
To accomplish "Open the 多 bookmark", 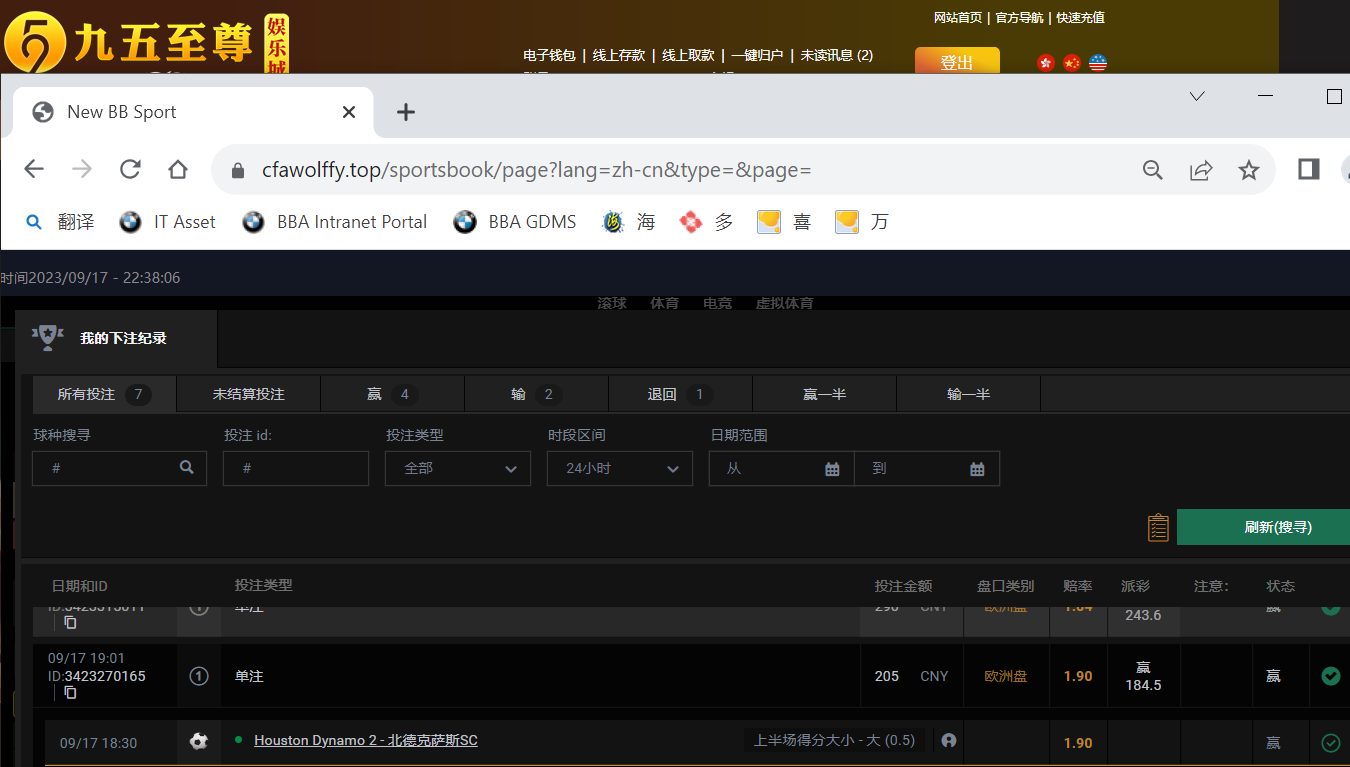I will 707,222.
